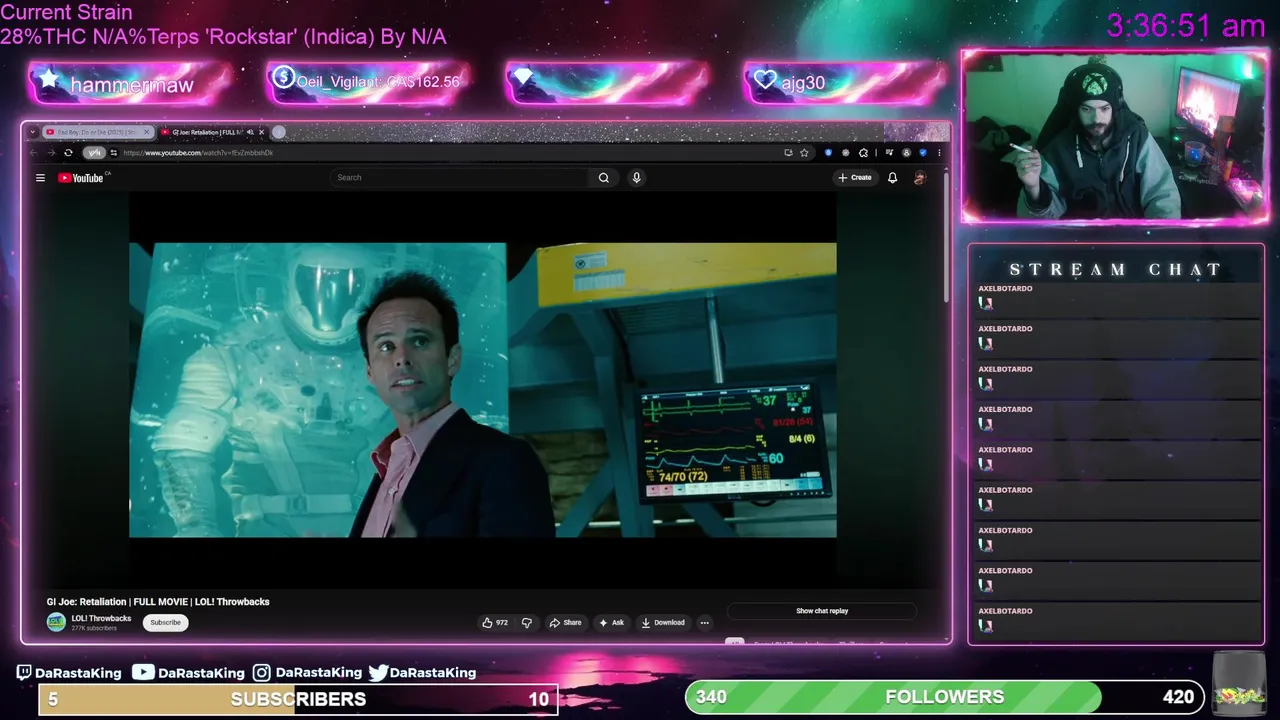
Task: Click the webcam overlay feed
Action: (x=1115, y=136)
